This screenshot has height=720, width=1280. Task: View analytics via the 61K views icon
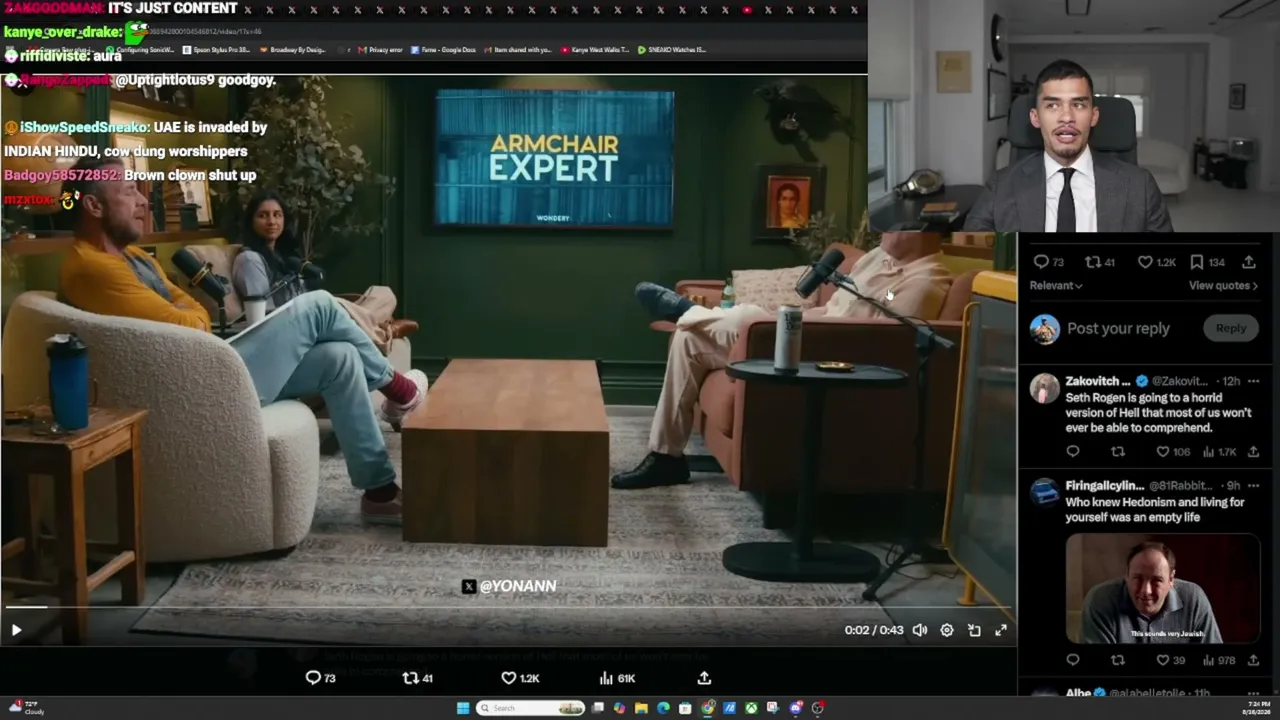pyautogui.click(x=617, y=678)
